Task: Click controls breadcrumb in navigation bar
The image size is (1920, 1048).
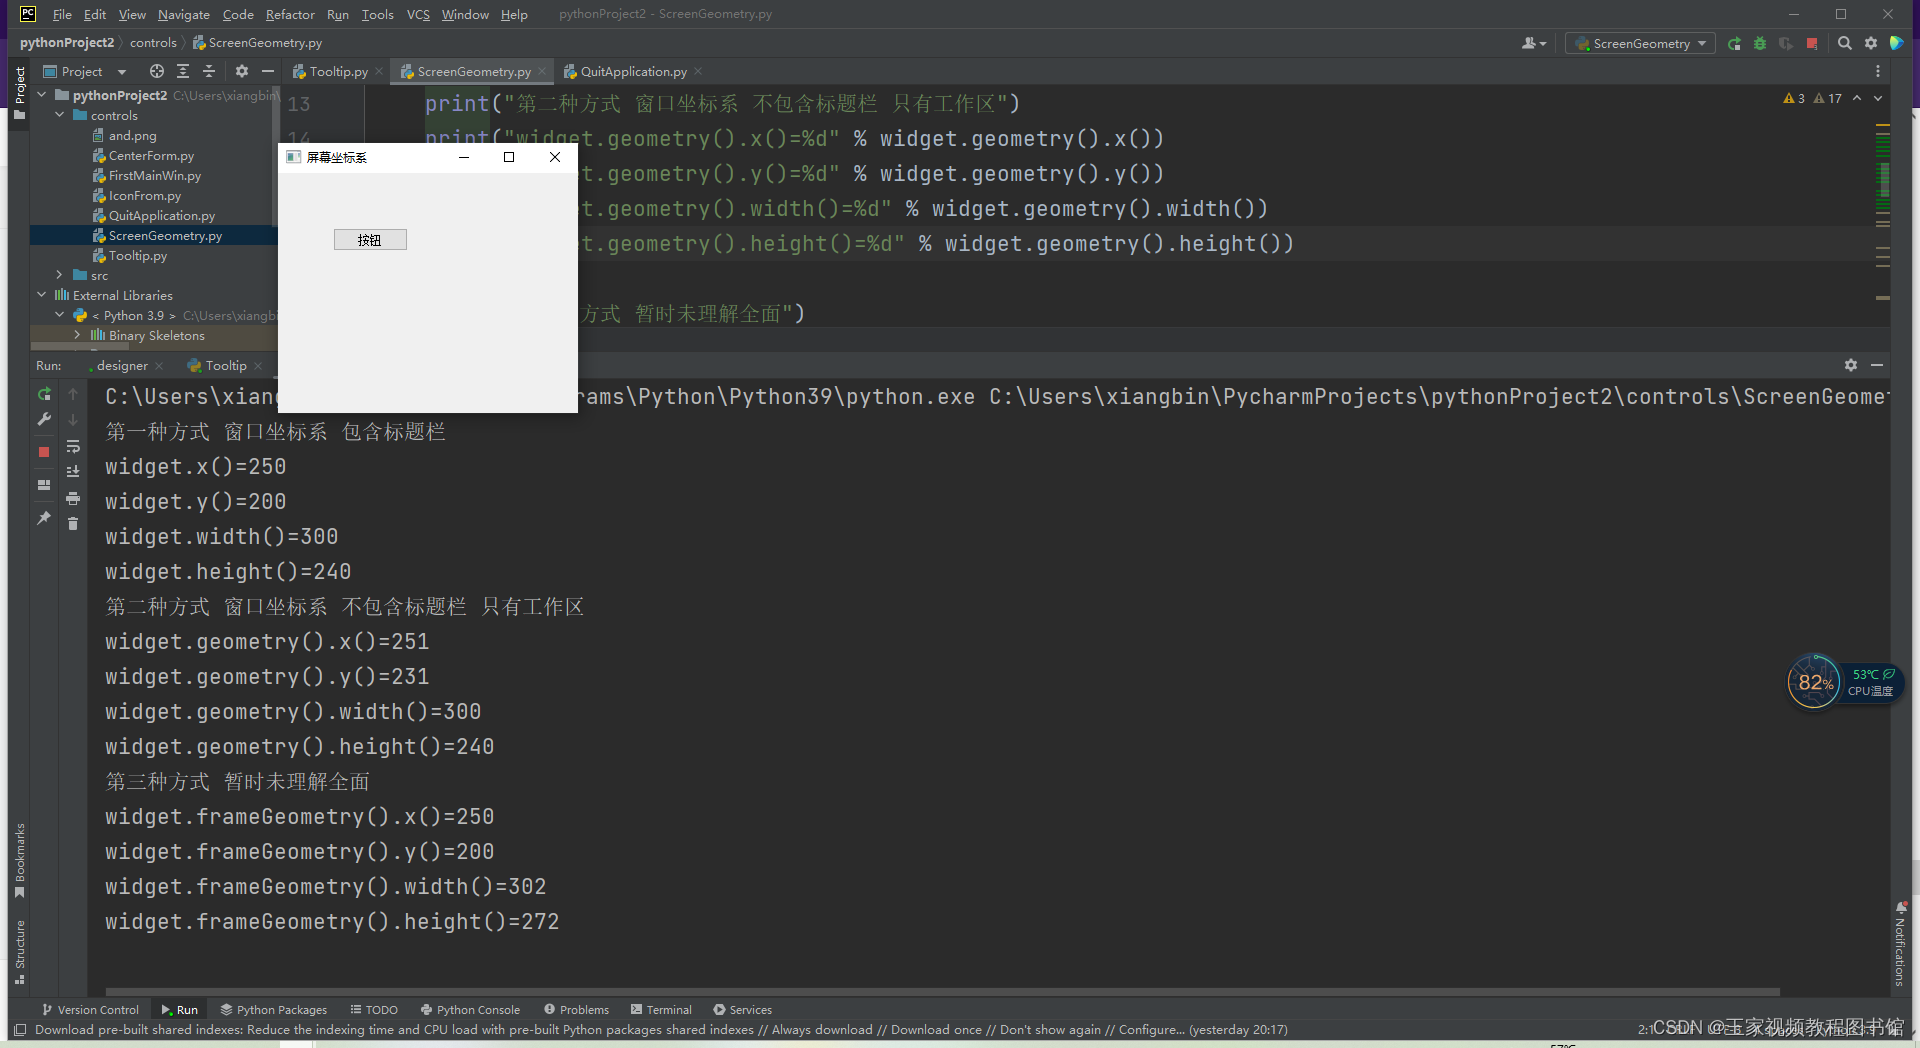Action: (x=153, y=42)
